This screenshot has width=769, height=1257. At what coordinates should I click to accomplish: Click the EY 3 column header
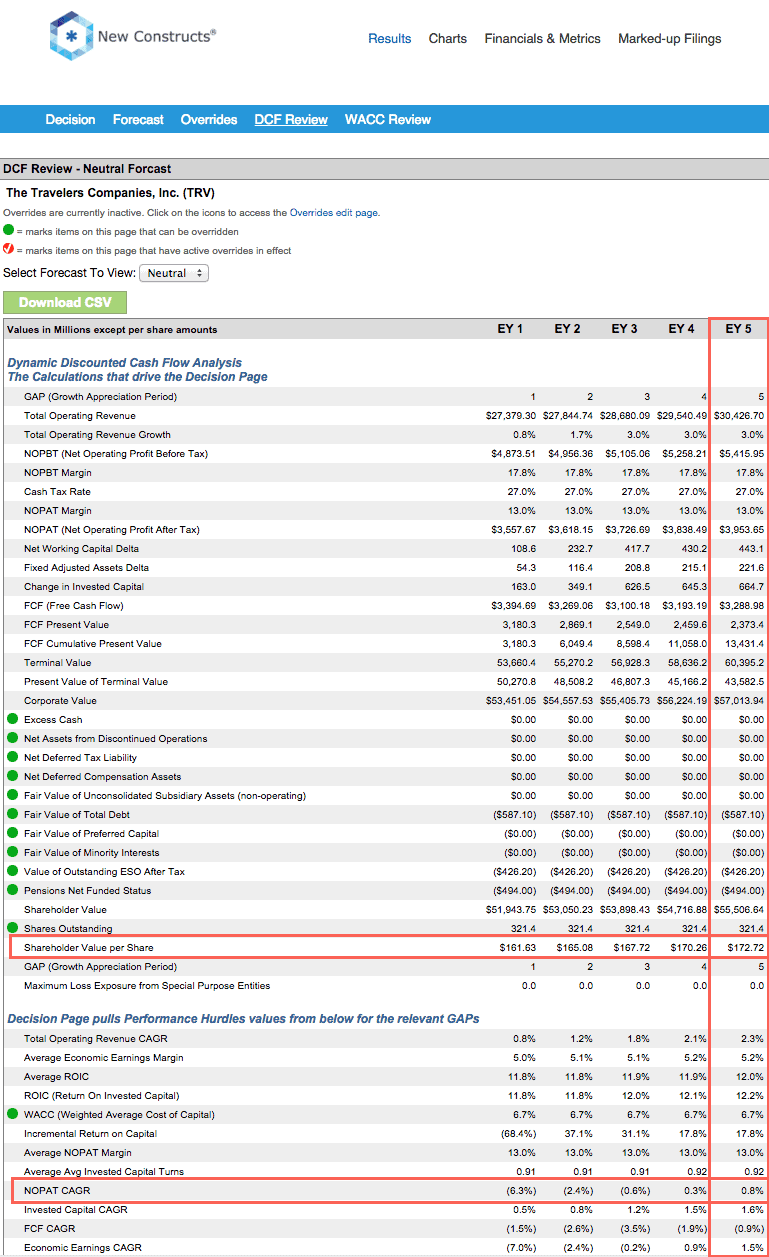coord(624,329)
